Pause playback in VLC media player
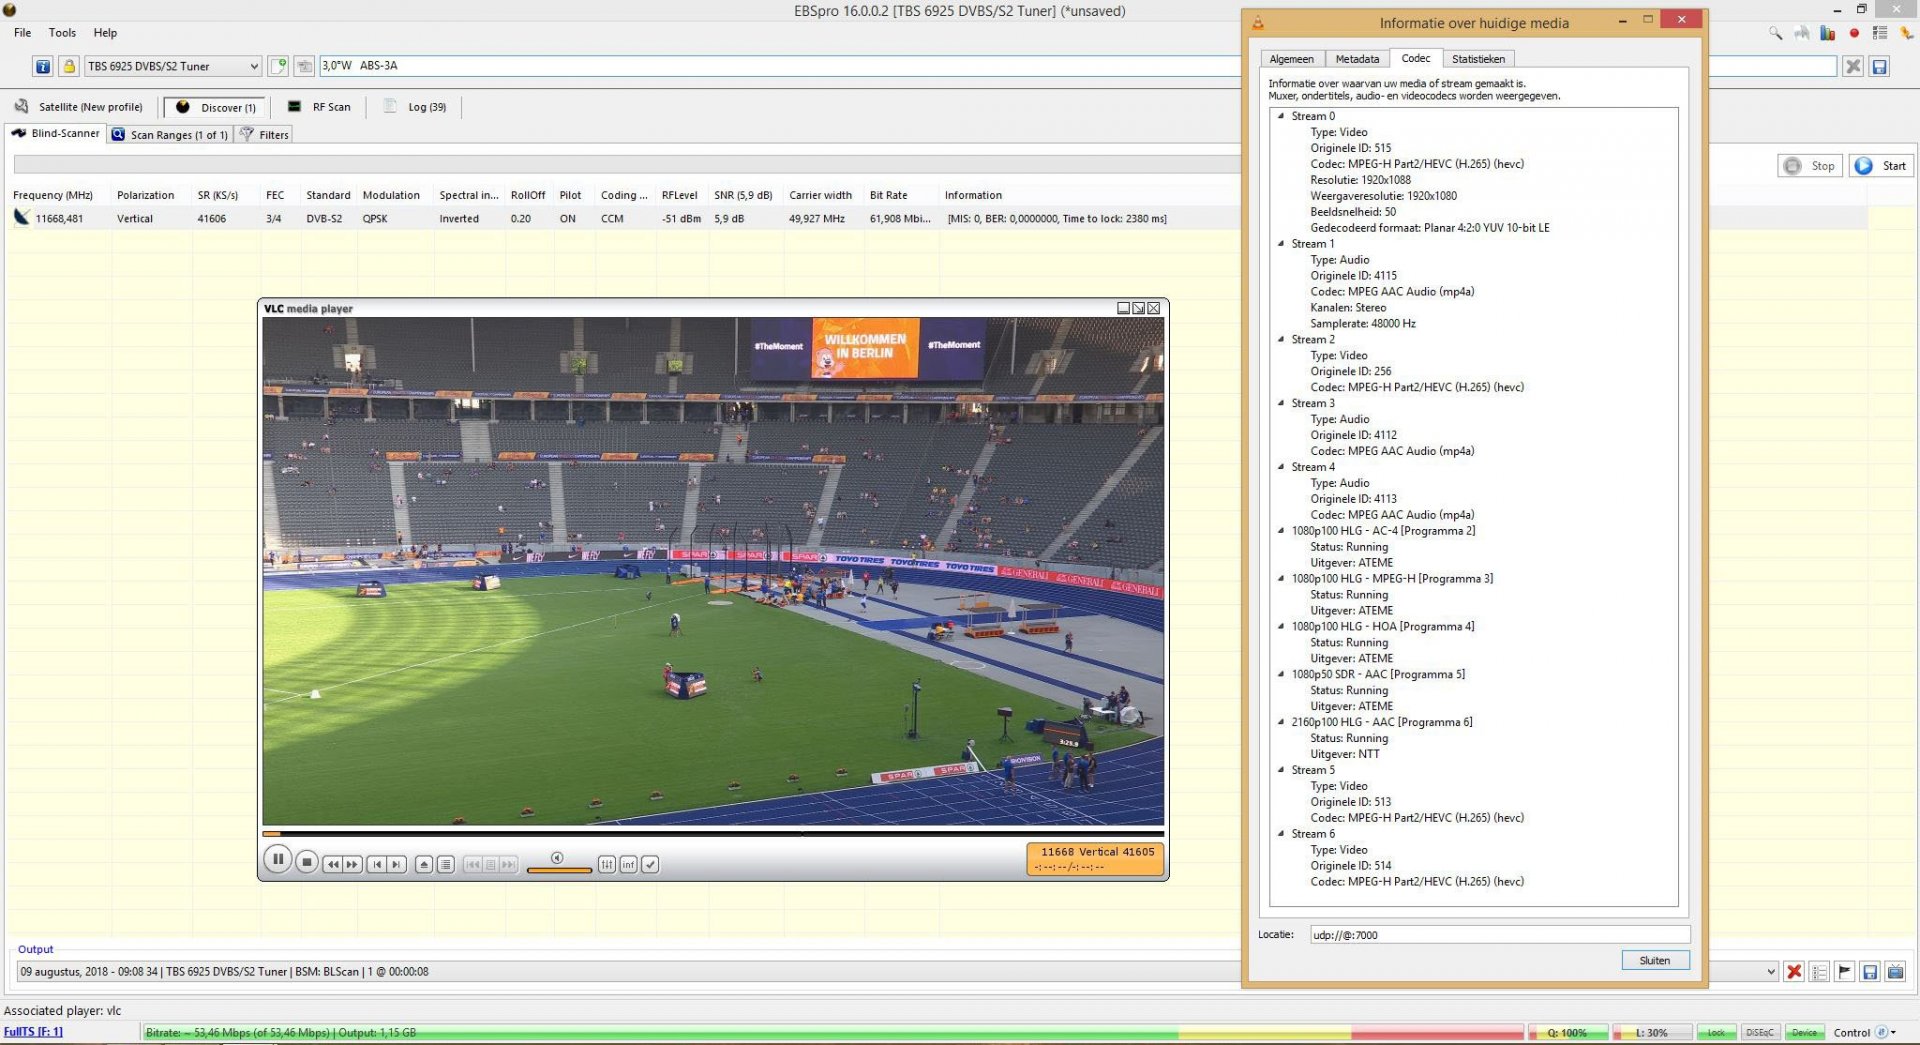Viewport: 1920px width, 1045px height. click(x=278, y=860)
